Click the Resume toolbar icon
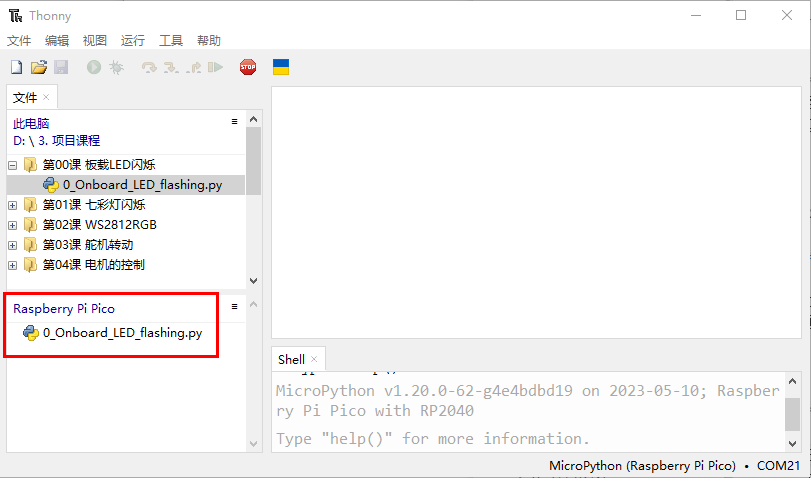Screen dimensions: 811x478 coord(216,67)
